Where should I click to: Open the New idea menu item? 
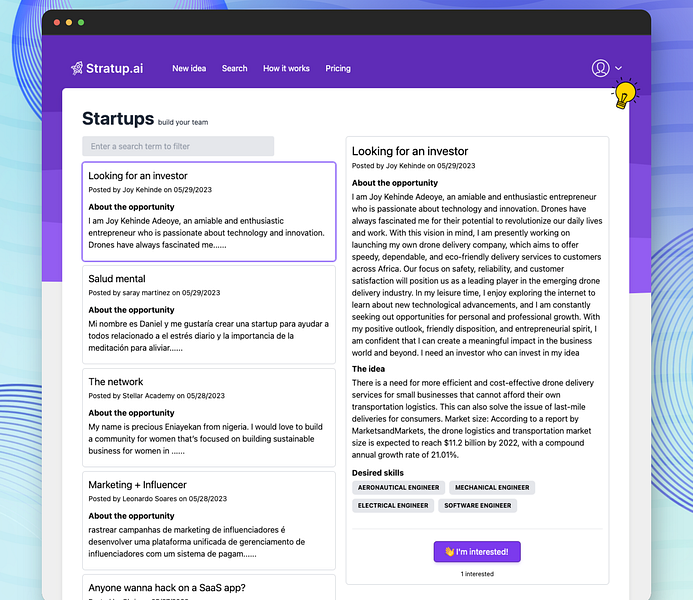(x=189, y=68)
